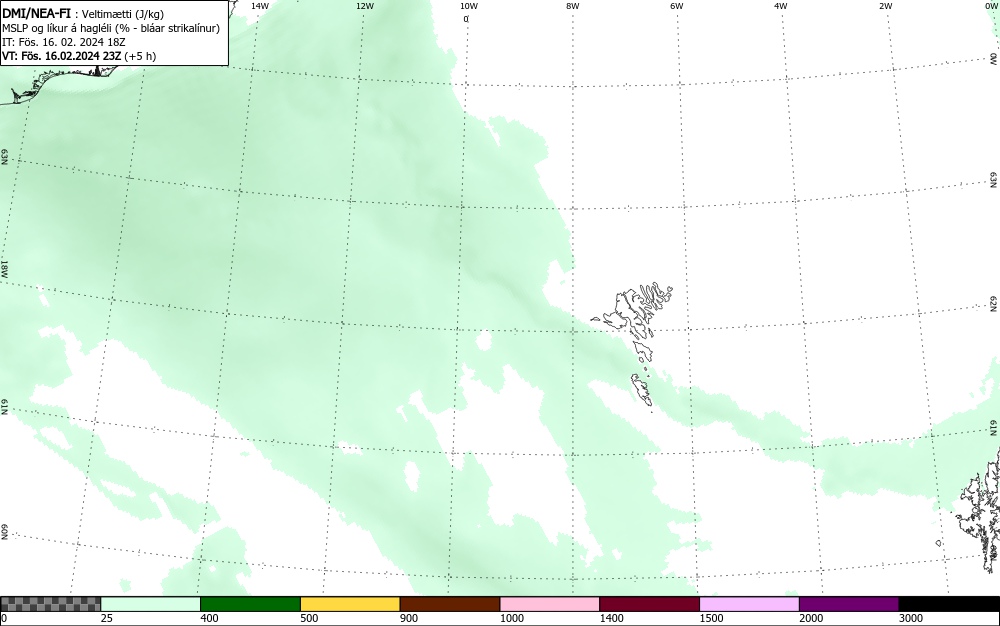Click the "VT: Fös. 16.02.2024 23Z (+5 h)" line
Screen dimensions: 1000x626
pos(79,56)
